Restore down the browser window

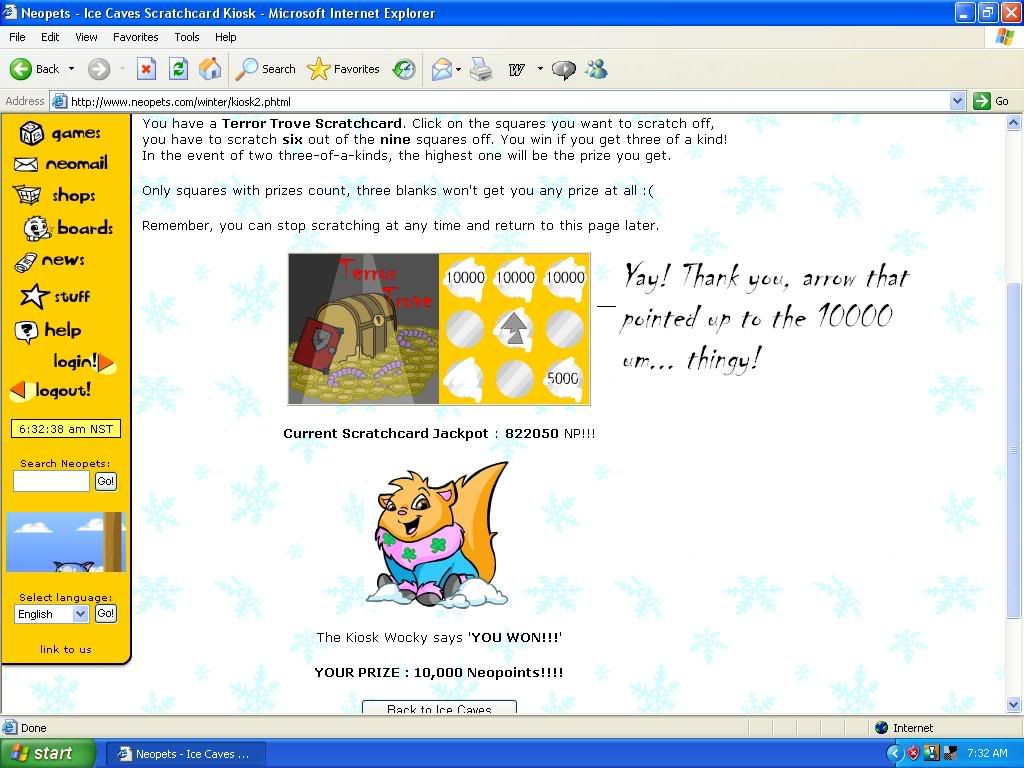pos(988,12)
